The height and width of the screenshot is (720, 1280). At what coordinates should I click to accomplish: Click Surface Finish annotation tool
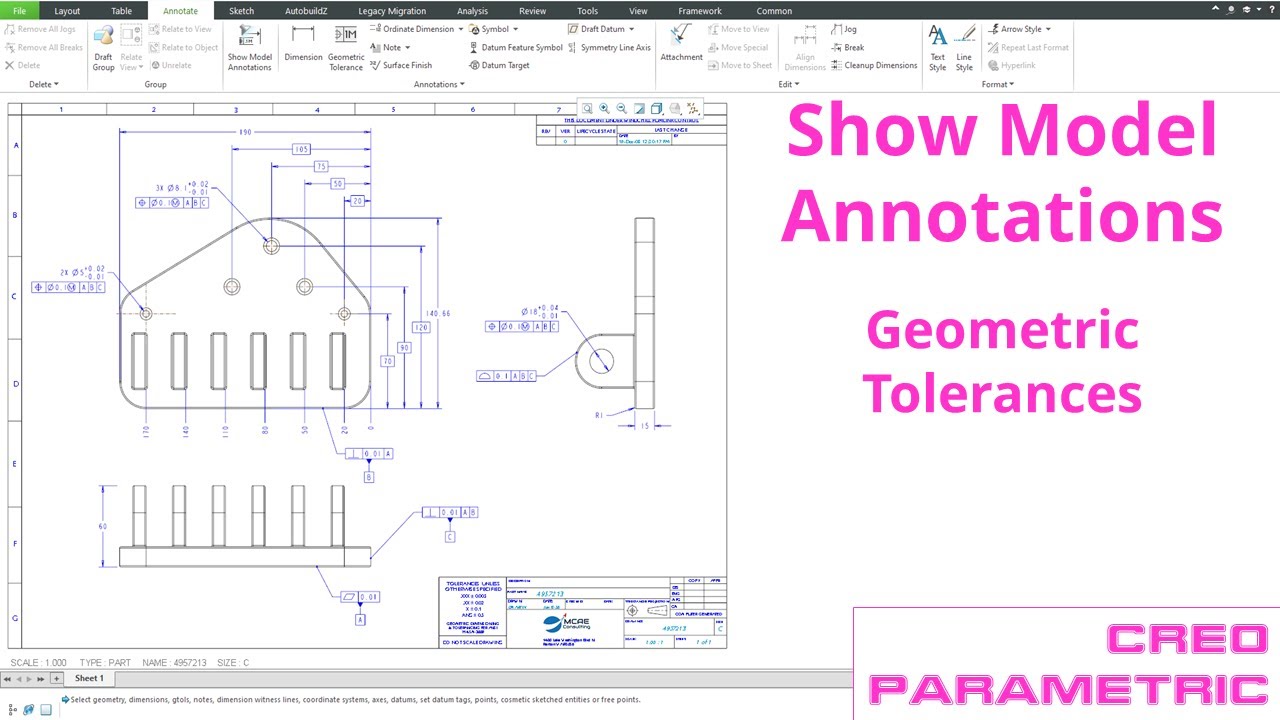click(401, 65)
